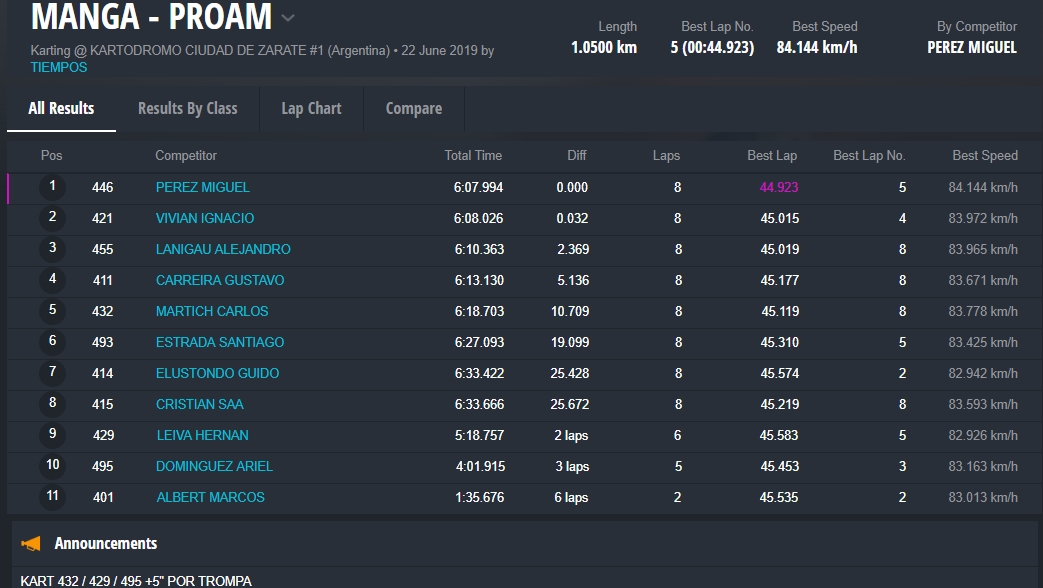
Task: Click position 1 circle badge
Action: pyautogui.click(x=52, y=187)
